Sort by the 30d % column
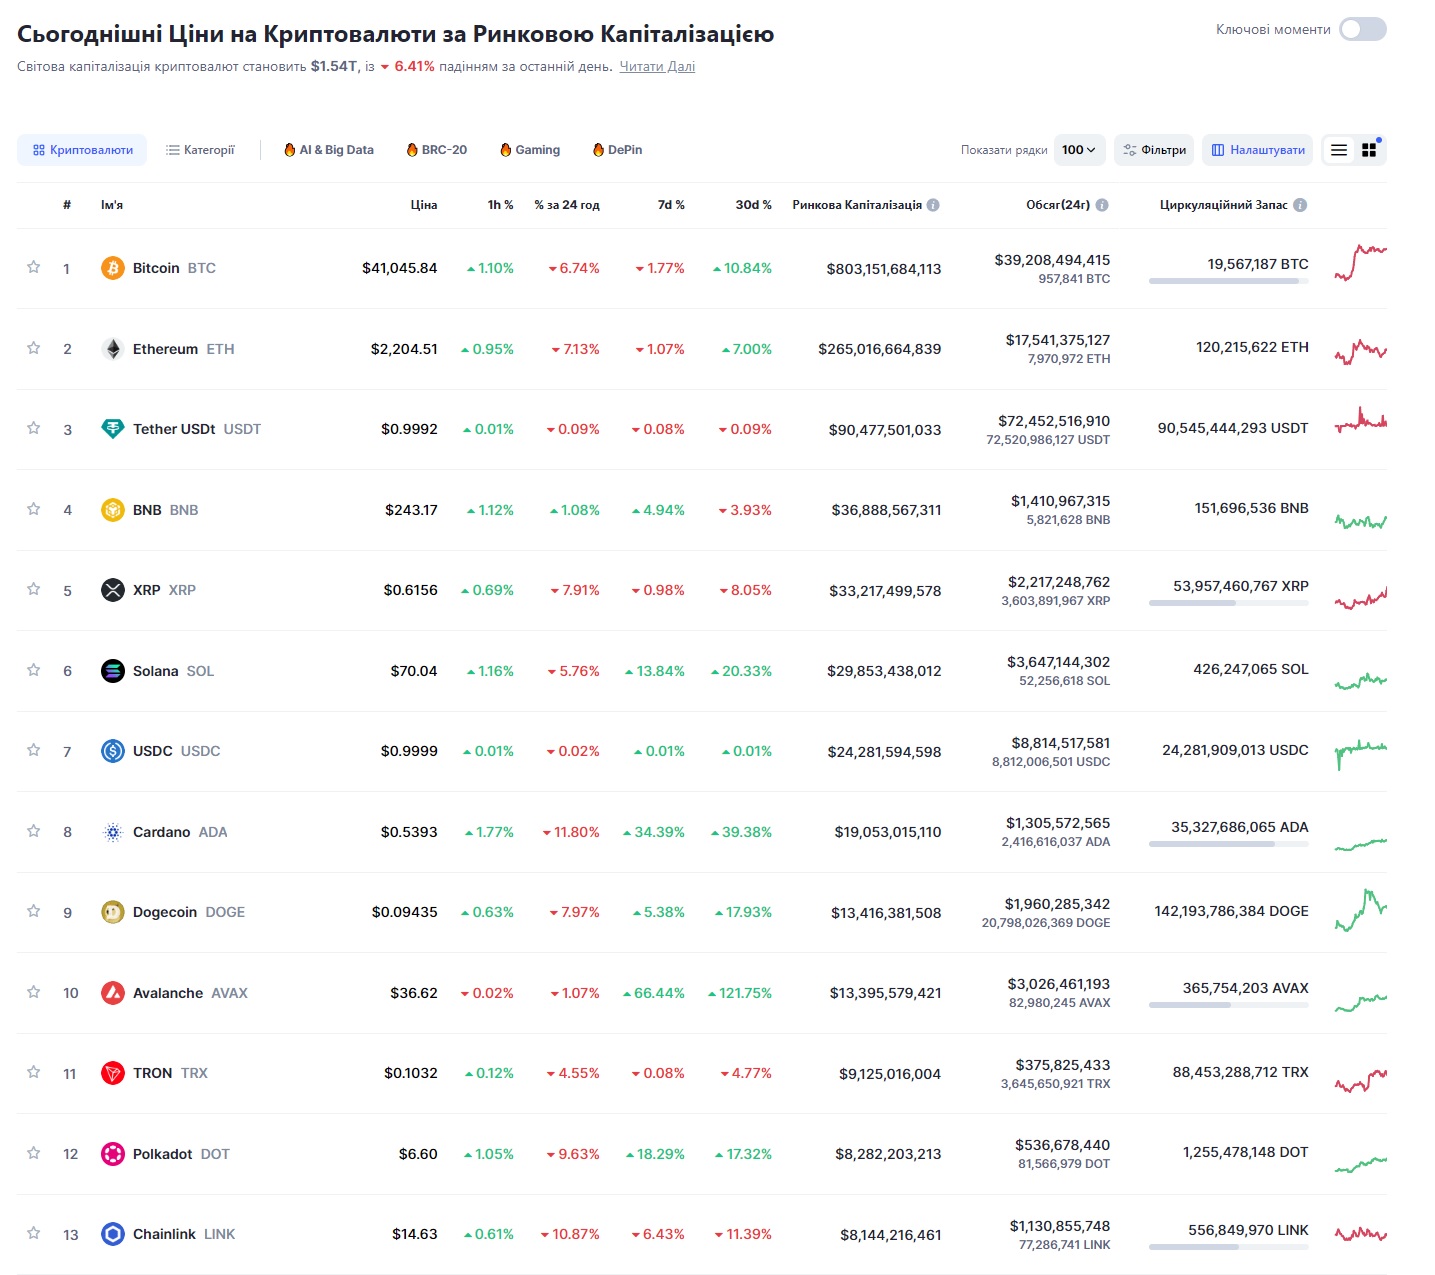1435x1275 pixels. (754, 205)
